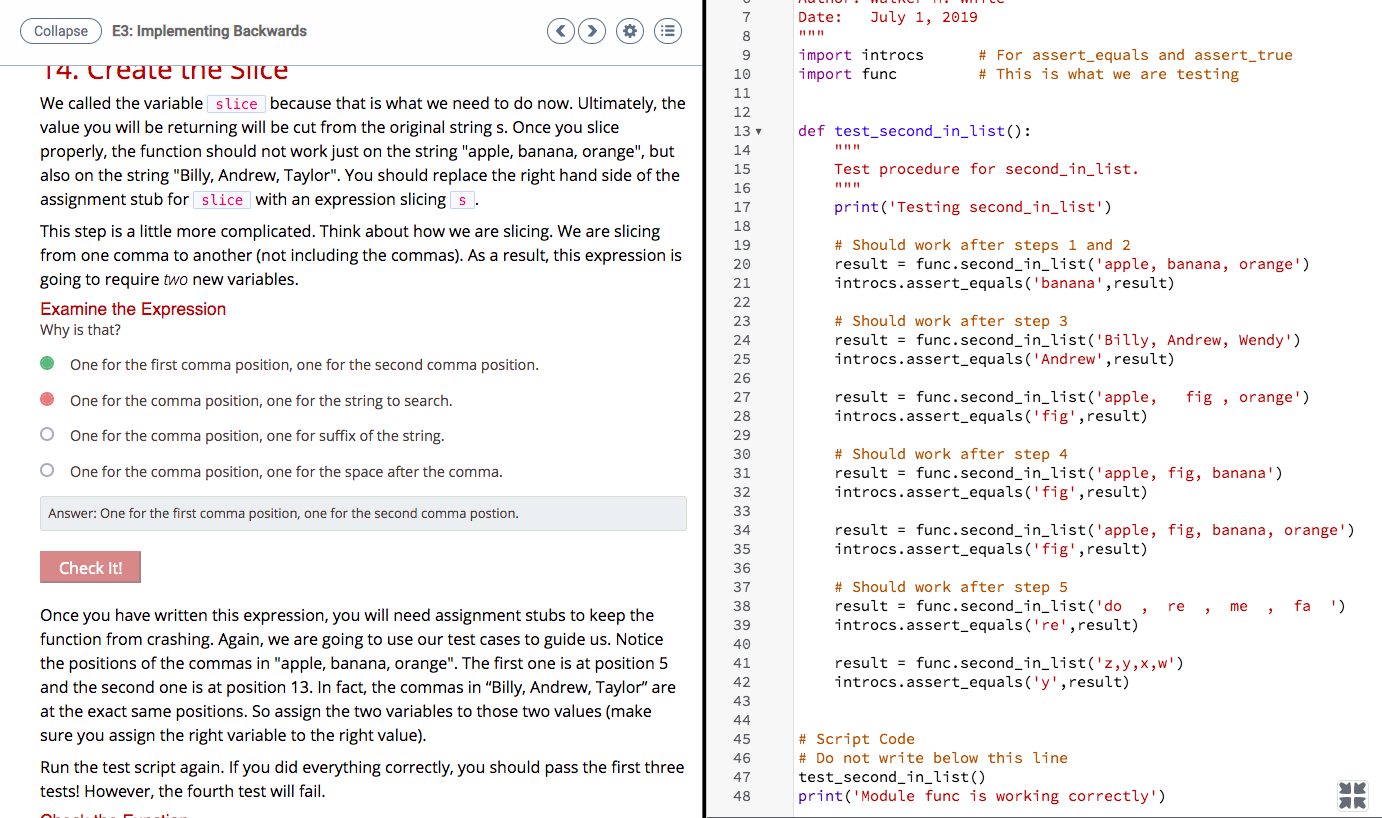Click the 's' inline code tag
Screen dimensions: 1382x818
pyautogui.click(x=462, y=200)
